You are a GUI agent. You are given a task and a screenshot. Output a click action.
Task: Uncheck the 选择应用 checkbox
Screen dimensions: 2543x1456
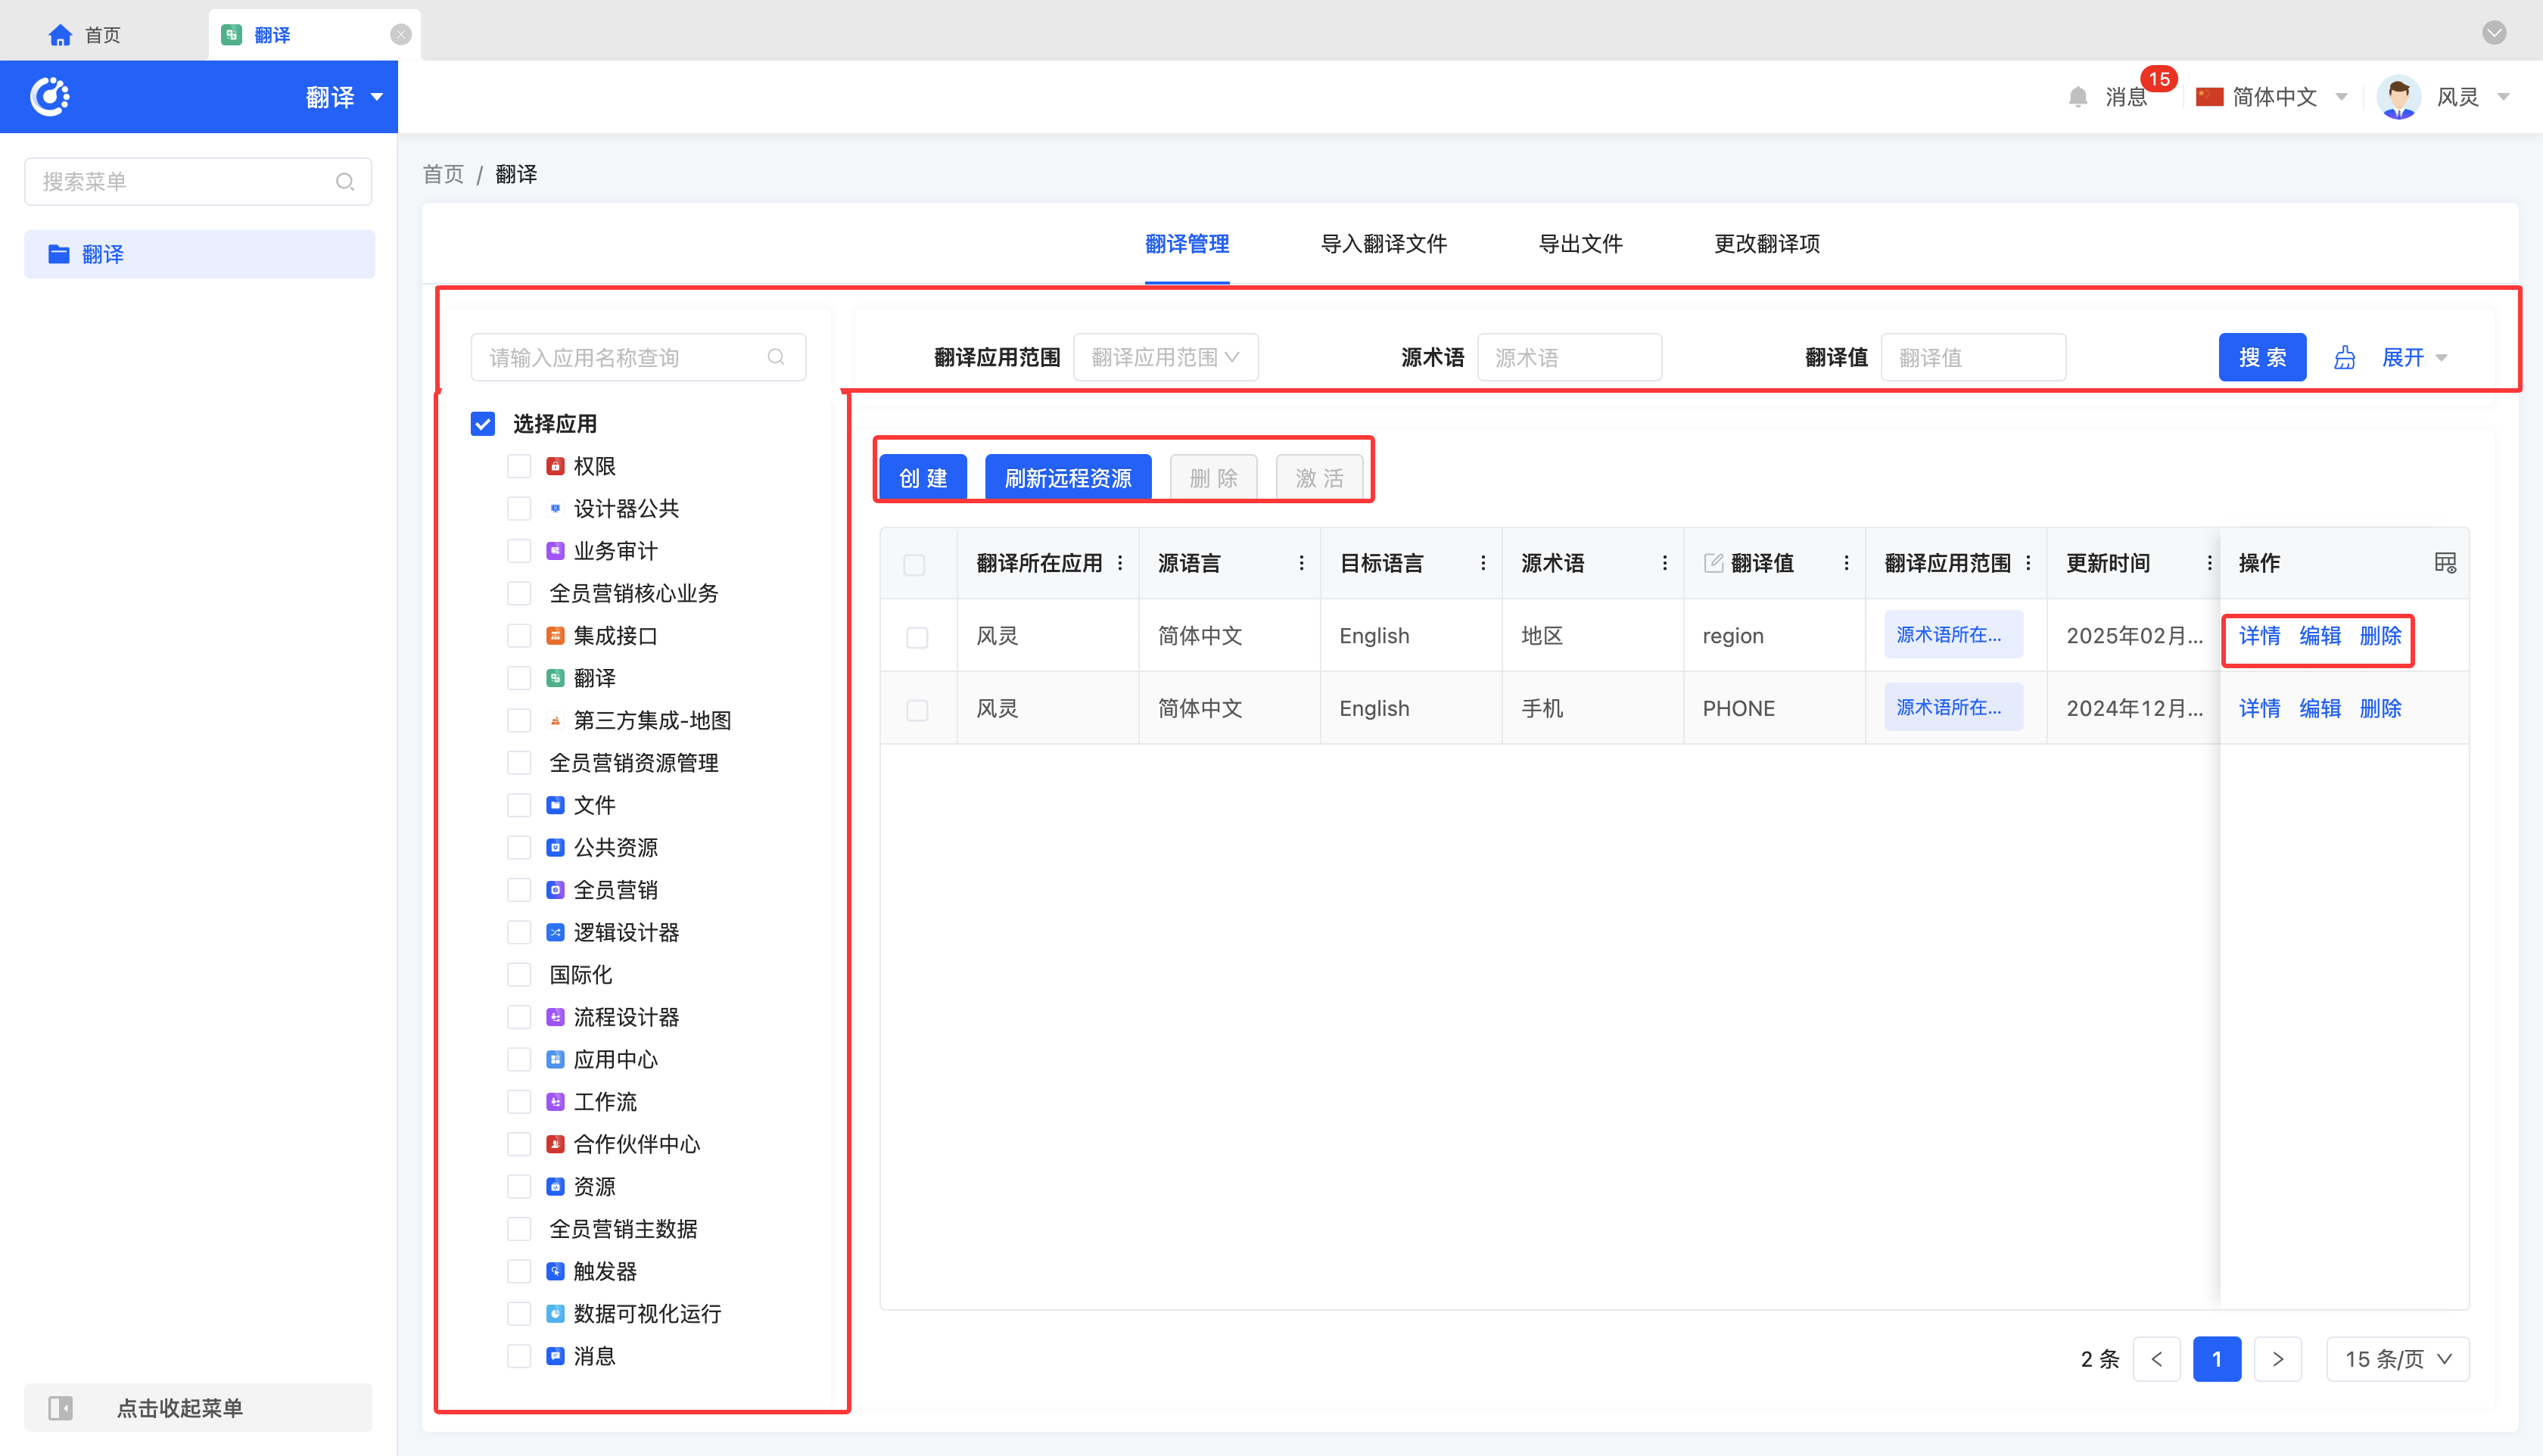point(483,424)
